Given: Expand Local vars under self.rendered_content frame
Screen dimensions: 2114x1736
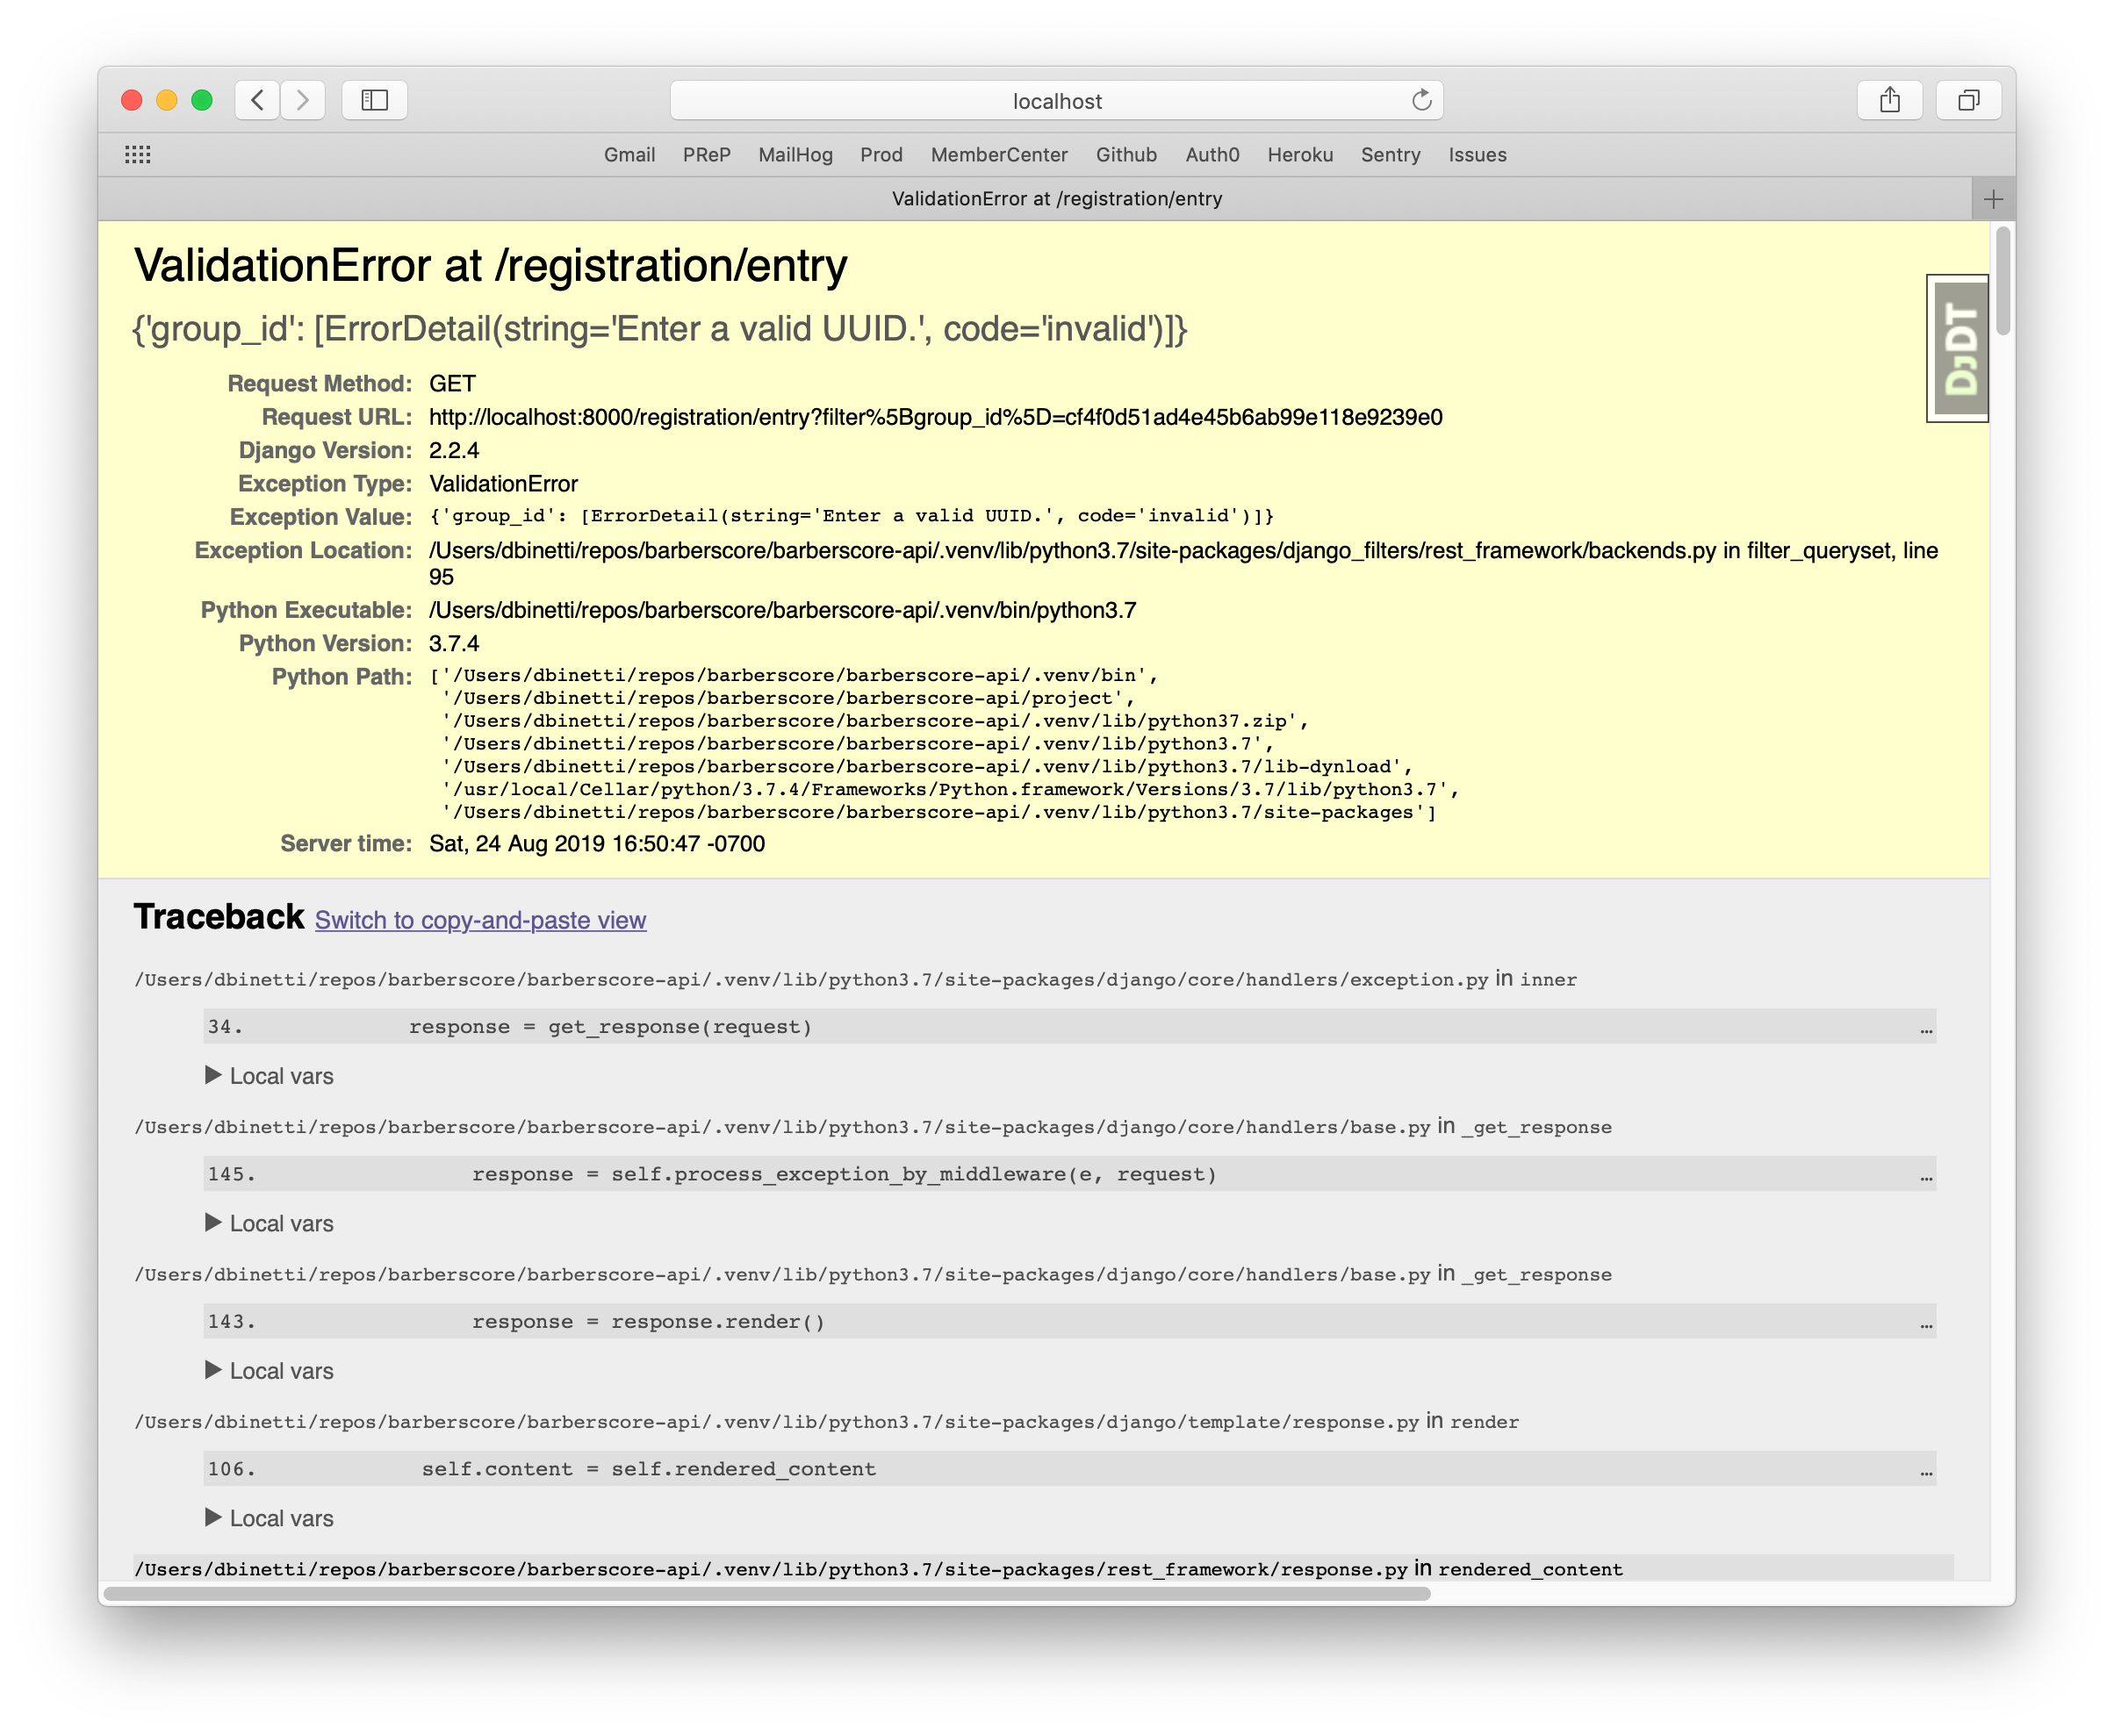Looking at the screenshot, I should (x=270, y=1518).
